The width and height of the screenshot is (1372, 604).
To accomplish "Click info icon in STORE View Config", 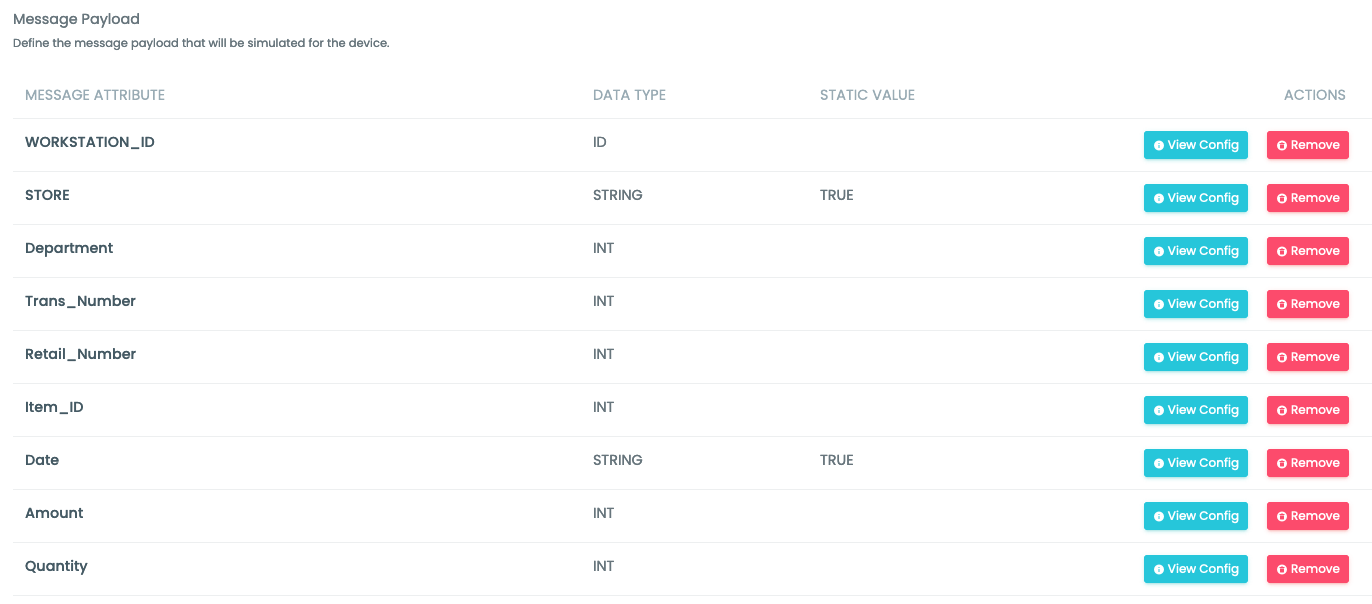I will coord(1159,199).
